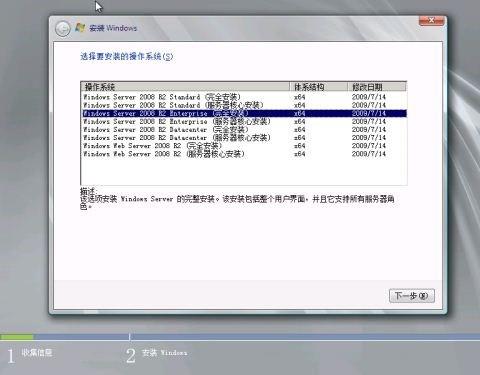
Task: Click the back arrow icon
Action: pos(62,29)
